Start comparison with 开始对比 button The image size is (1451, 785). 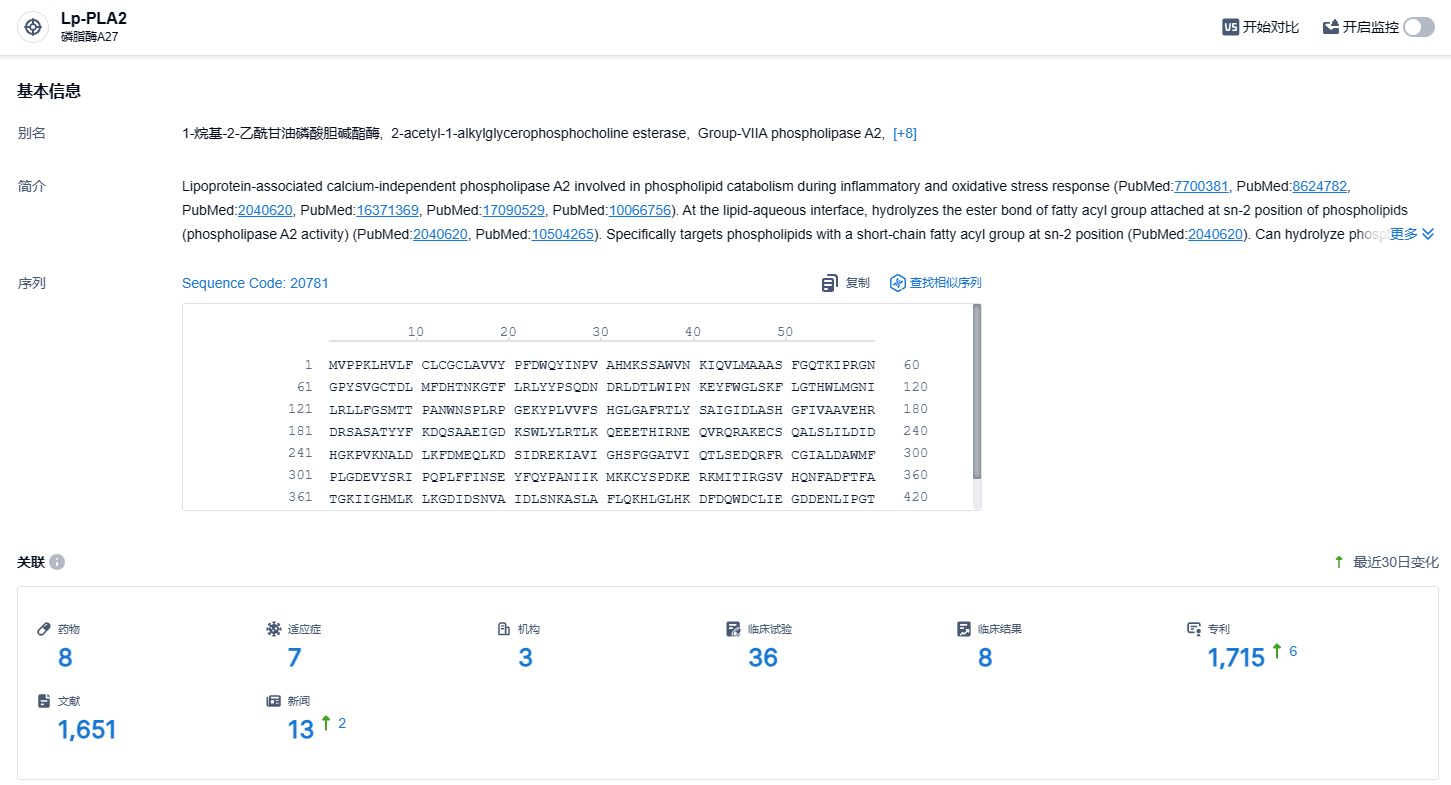click(x=1261, y=27)
